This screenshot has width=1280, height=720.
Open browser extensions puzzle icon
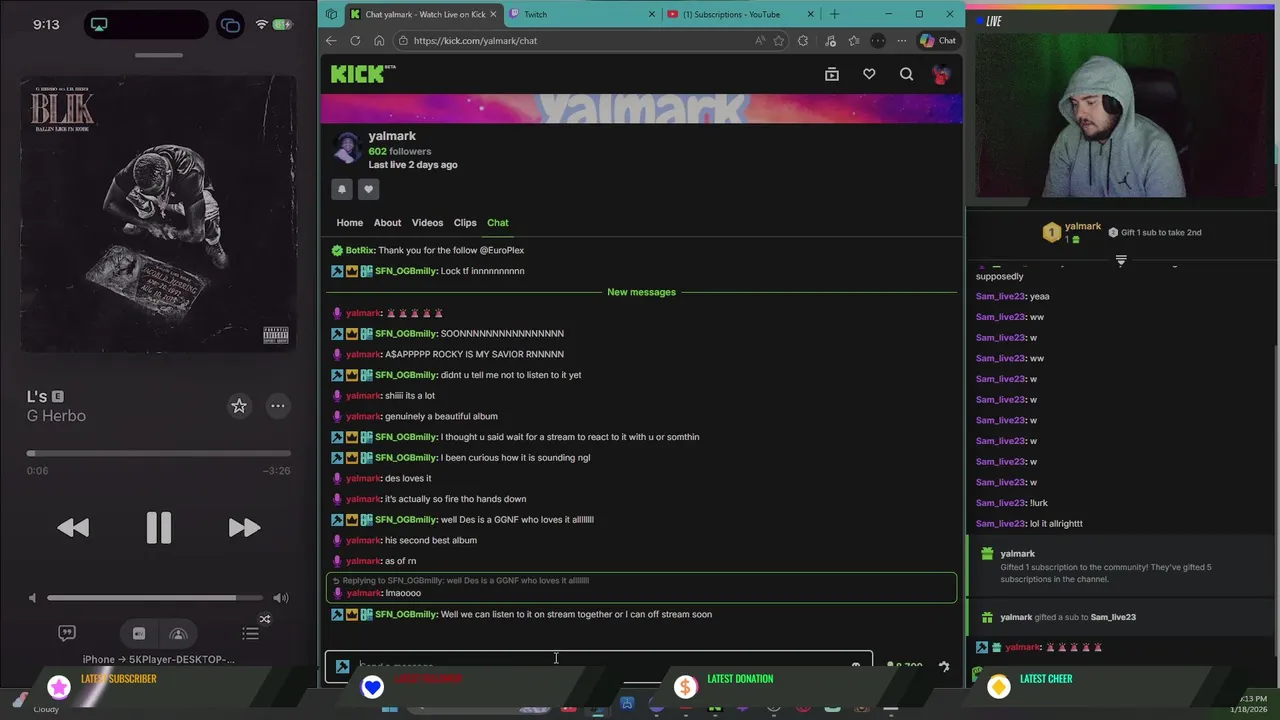(x=803, y=41)
